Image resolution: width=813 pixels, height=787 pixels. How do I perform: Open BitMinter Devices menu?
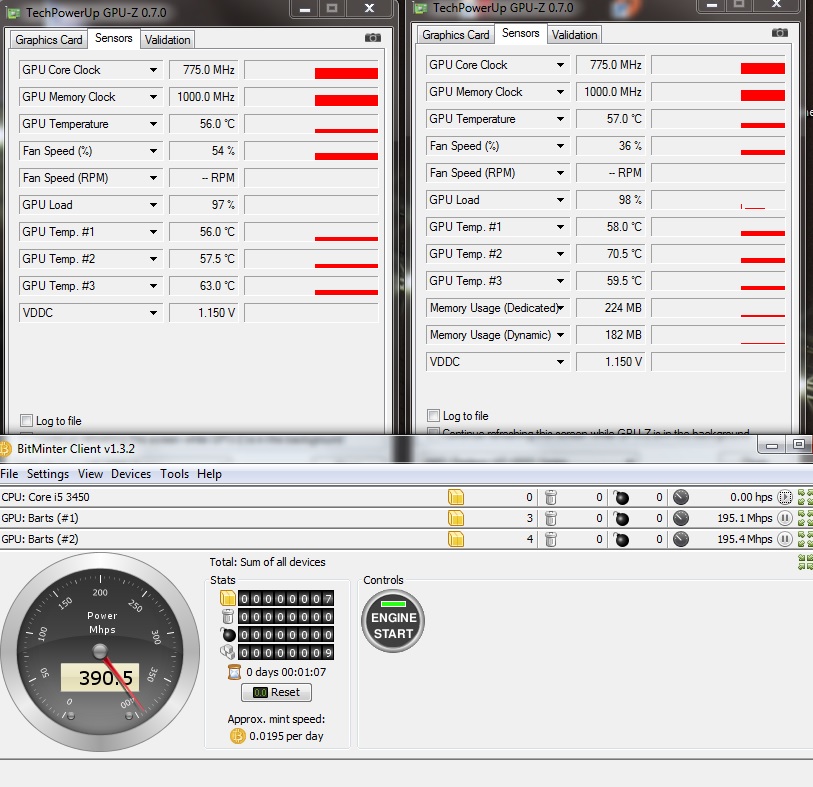coord(131,474)
